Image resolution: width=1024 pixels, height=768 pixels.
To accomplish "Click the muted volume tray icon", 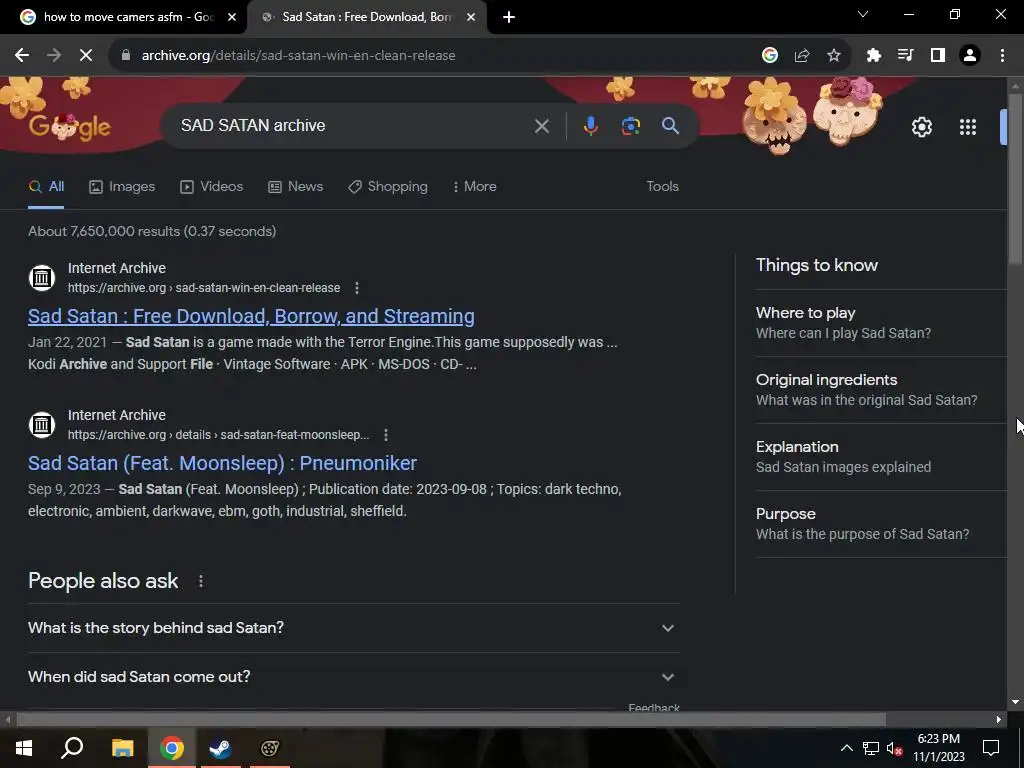I will 895,748.
